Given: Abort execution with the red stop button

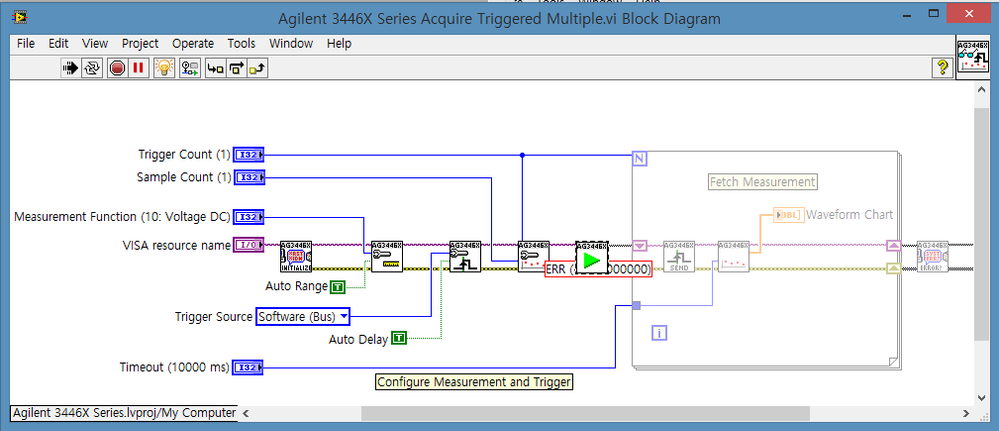Looking at the screenshot, I should pos(117,68).
